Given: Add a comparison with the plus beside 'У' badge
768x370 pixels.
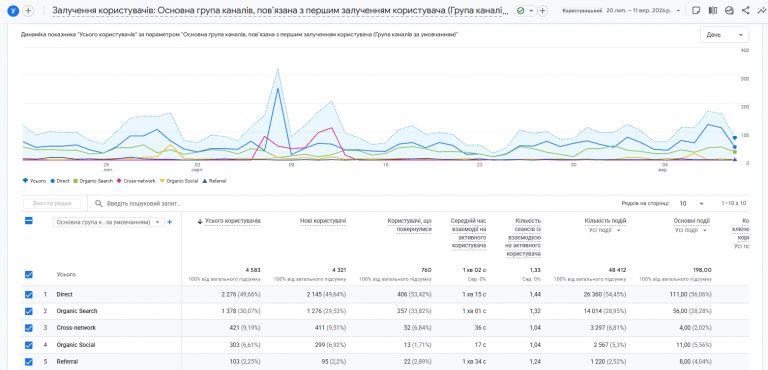Looking at the screenshot, I should (28, 11).
